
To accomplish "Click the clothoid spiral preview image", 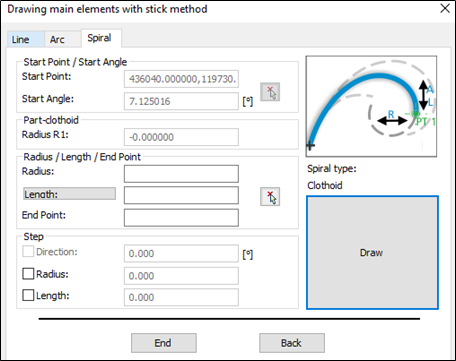I will click(x=371, y=106).
